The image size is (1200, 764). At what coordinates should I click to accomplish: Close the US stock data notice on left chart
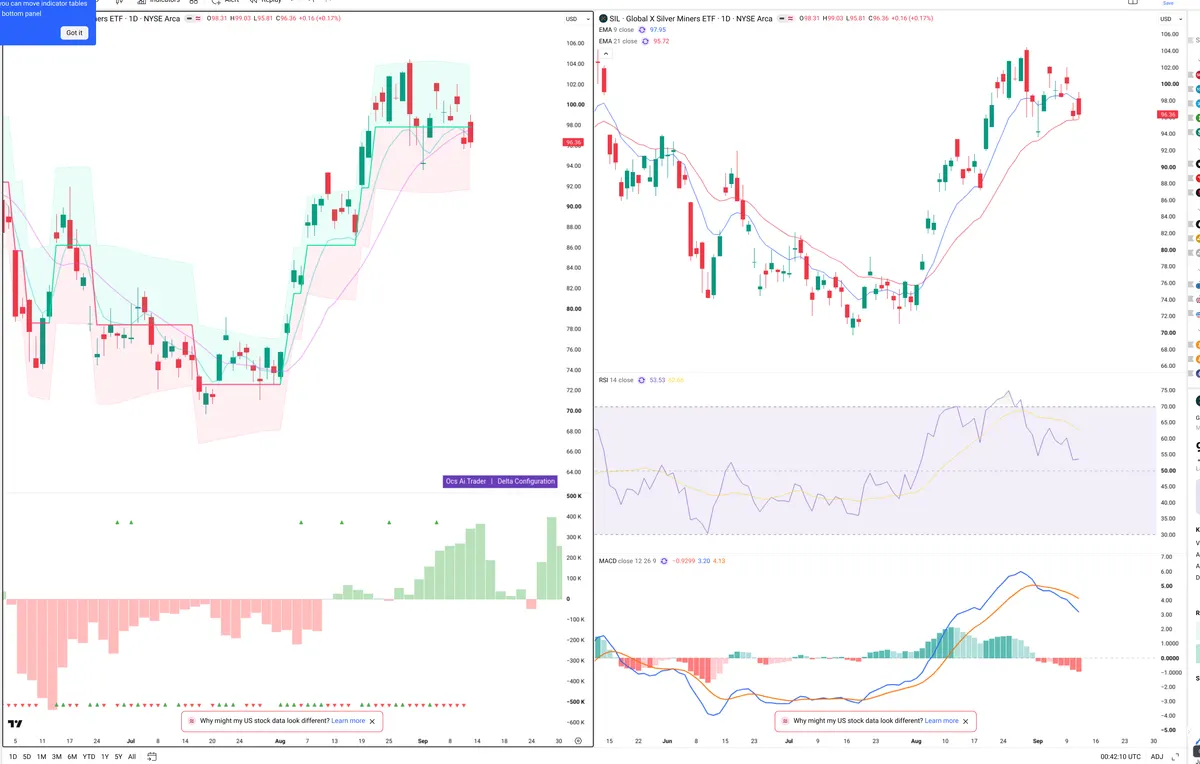click(373, 721)
